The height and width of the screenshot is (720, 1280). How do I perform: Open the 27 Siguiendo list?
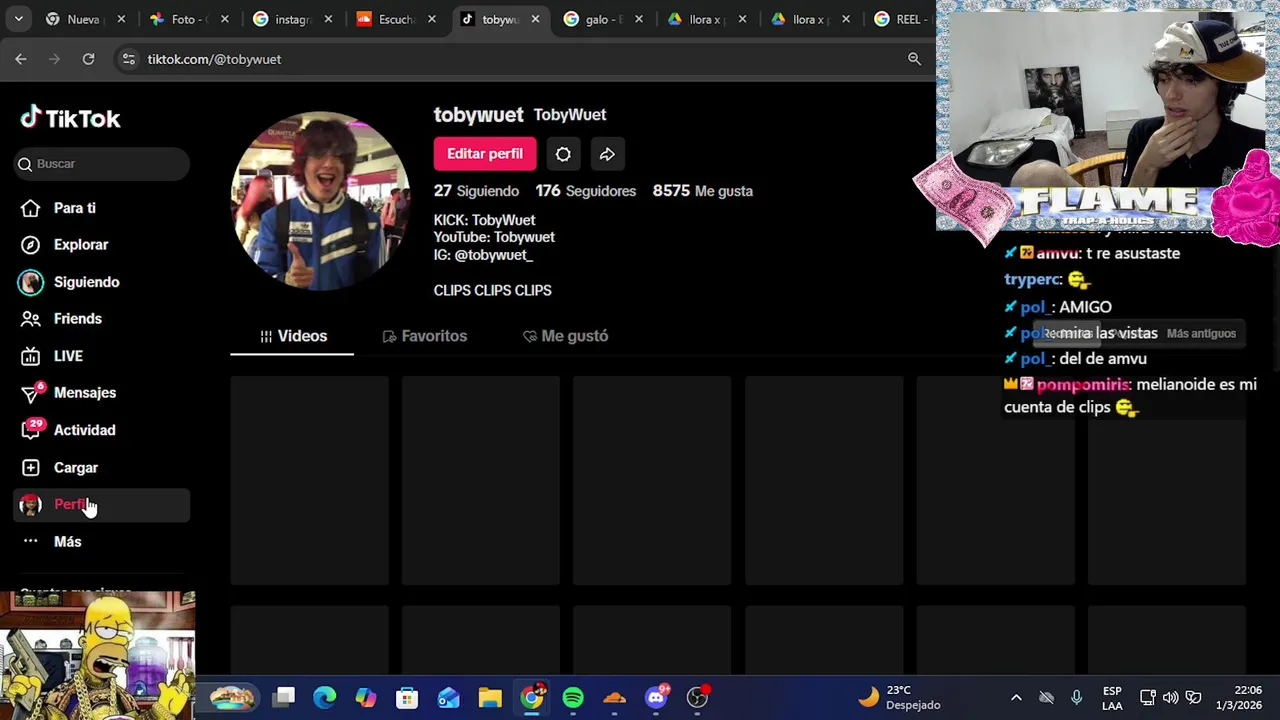[x=476, y=191]
